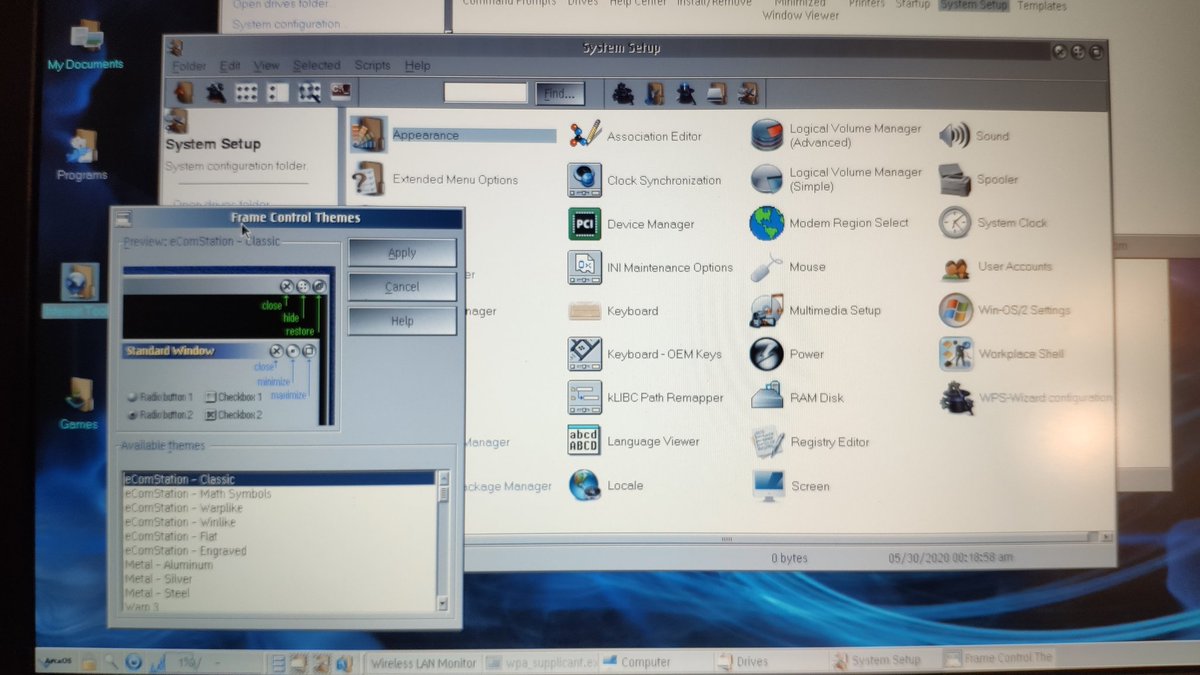Open Multimedia Setup
1200x675 pixels.
click(767, 310)
